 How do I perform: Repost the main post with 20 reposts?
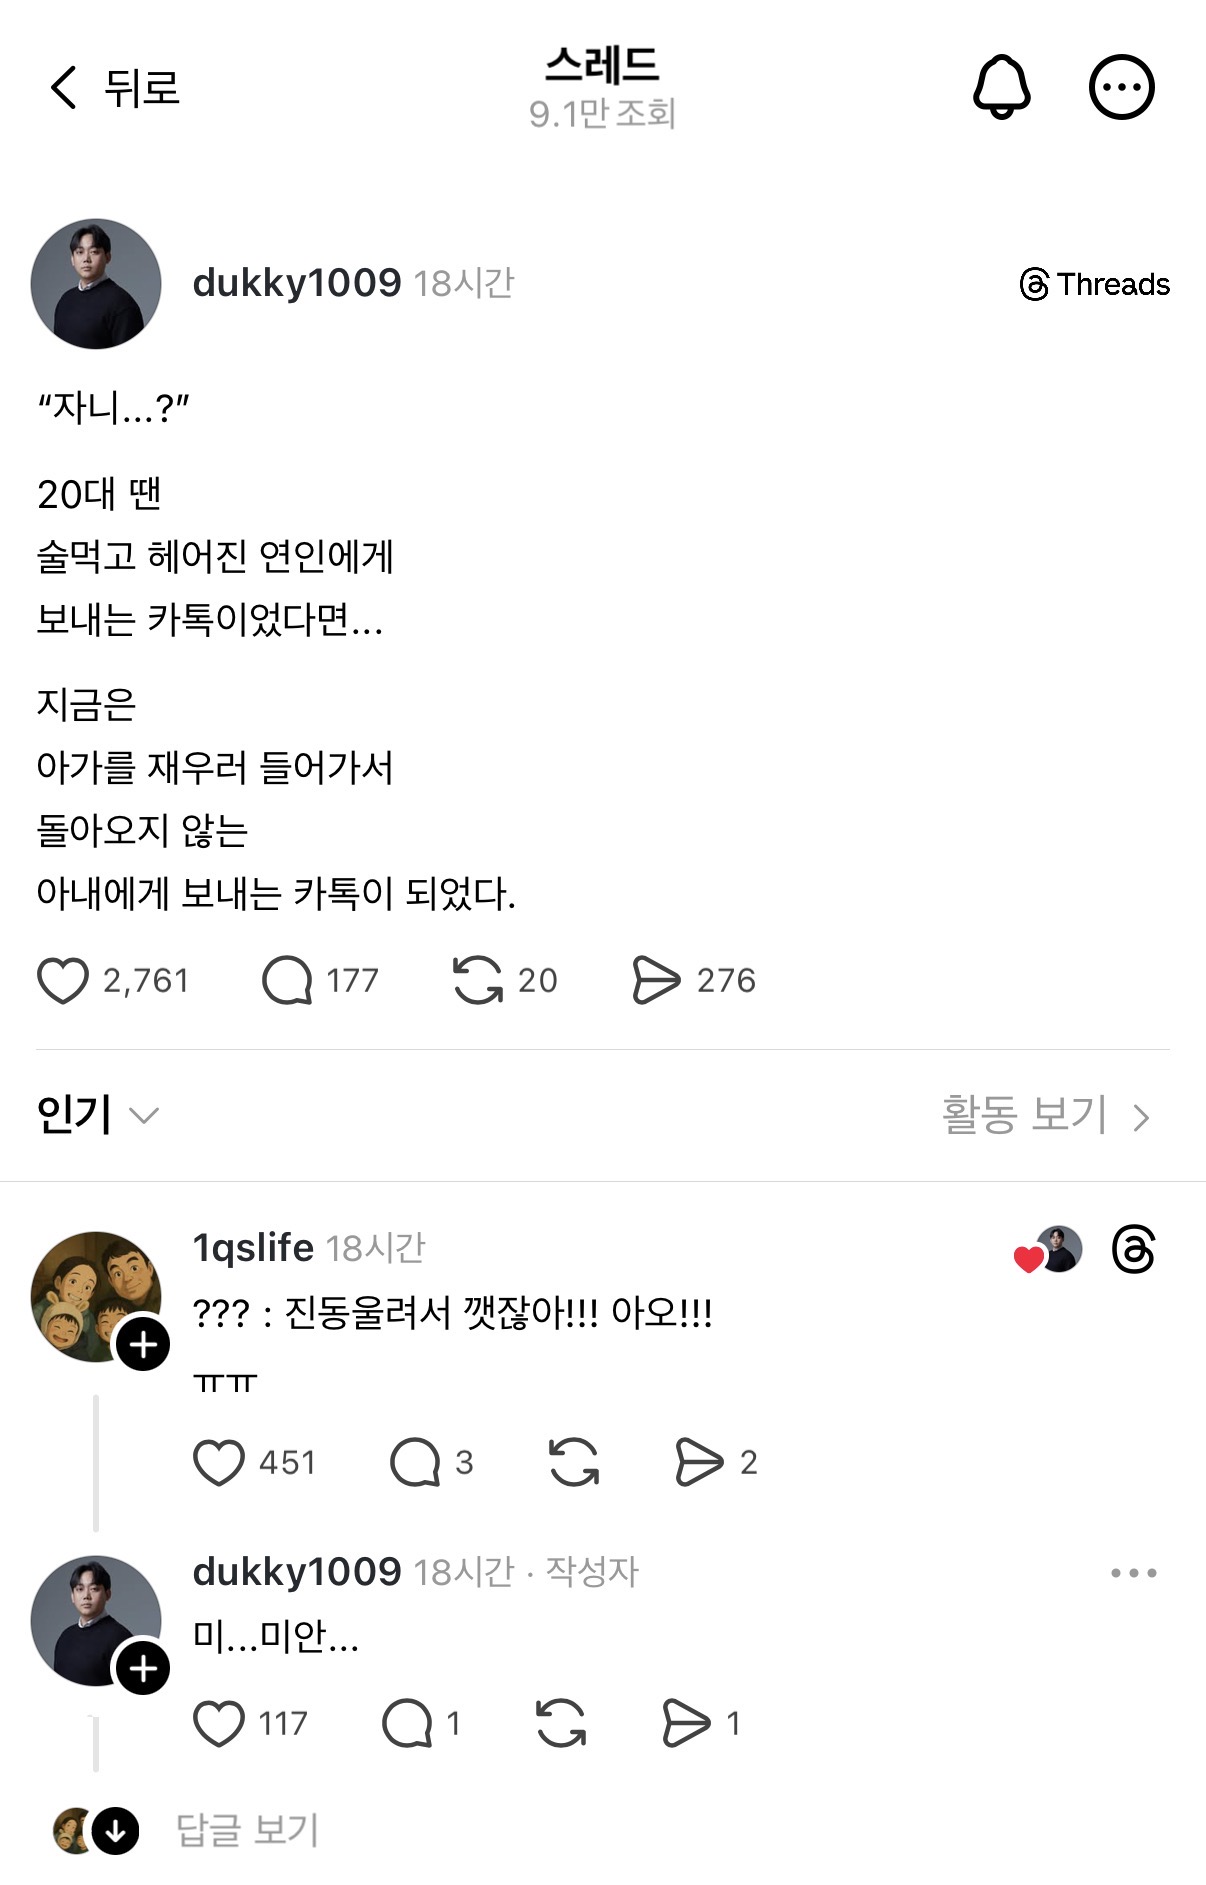[478, 980]
